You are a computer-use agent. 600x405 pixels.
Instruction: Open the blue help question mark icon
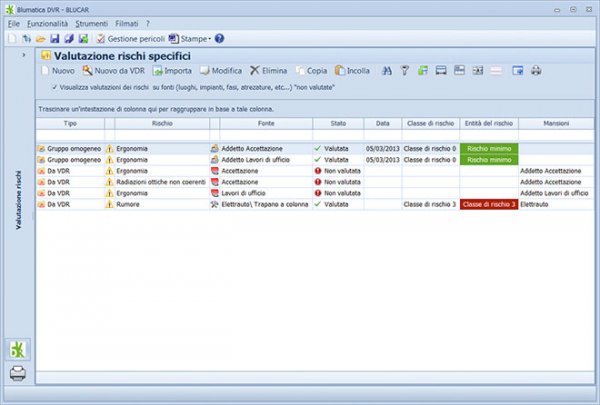click(x=219, y=38)
